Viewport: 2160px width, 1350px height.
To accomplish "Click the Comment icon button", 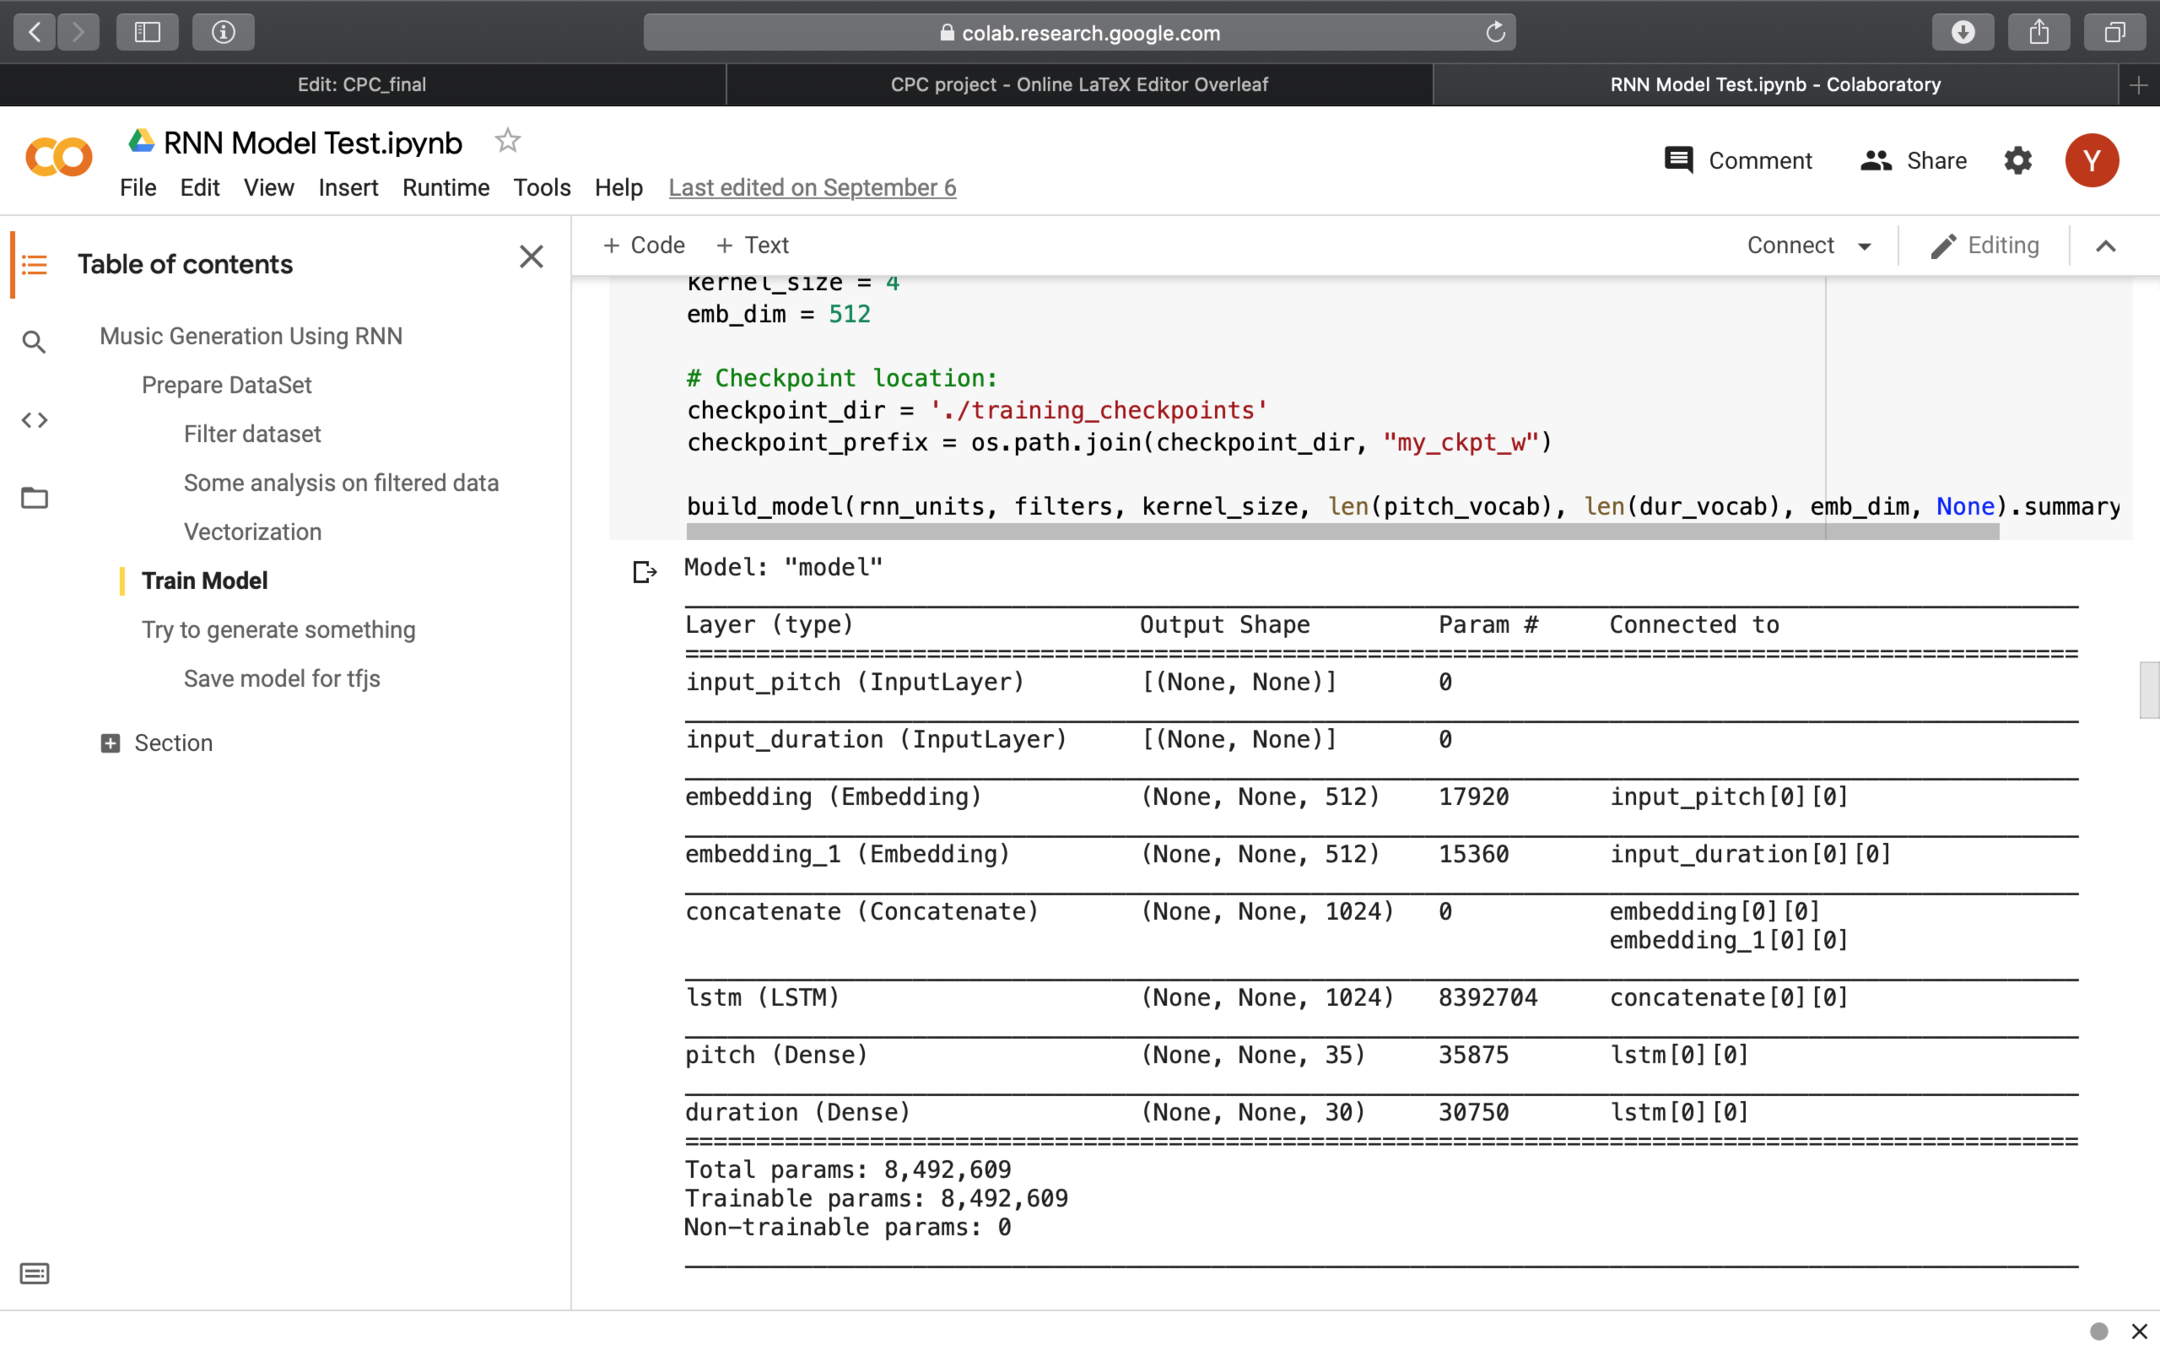I will pyautogui.click(x=1678, y=160).
